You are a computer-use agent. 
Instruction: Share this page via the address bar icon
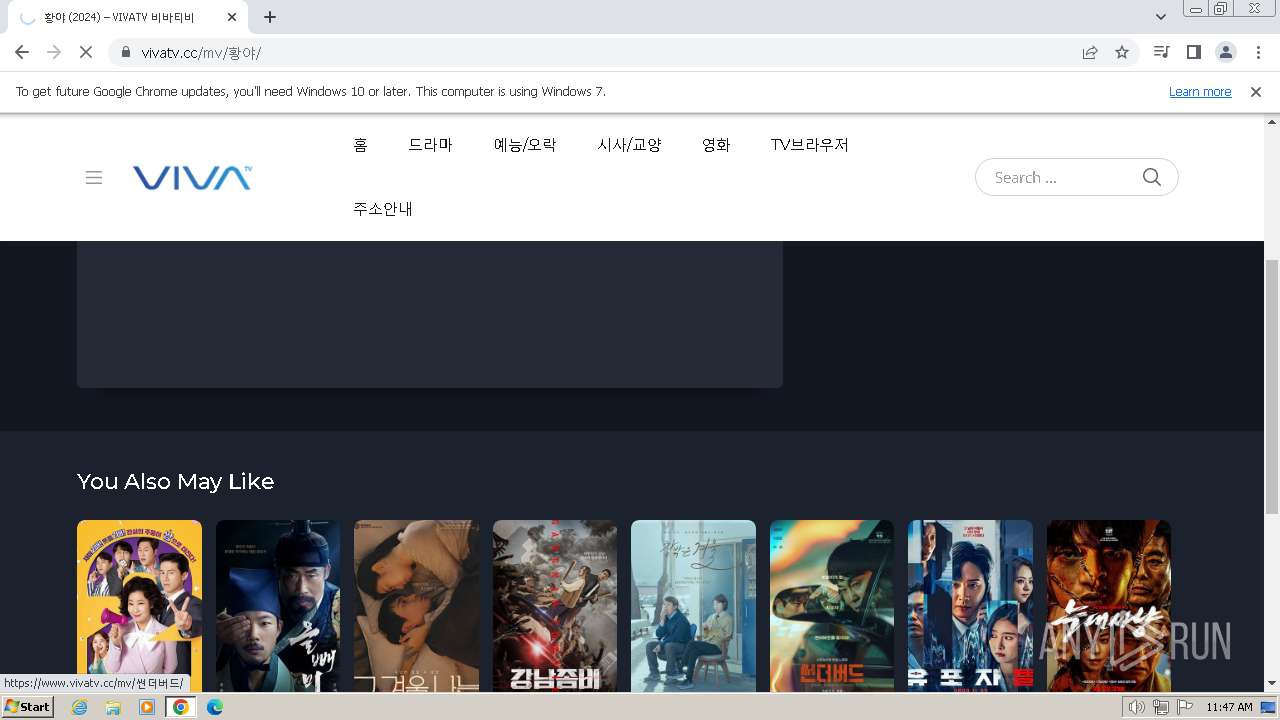(1090, 52)
